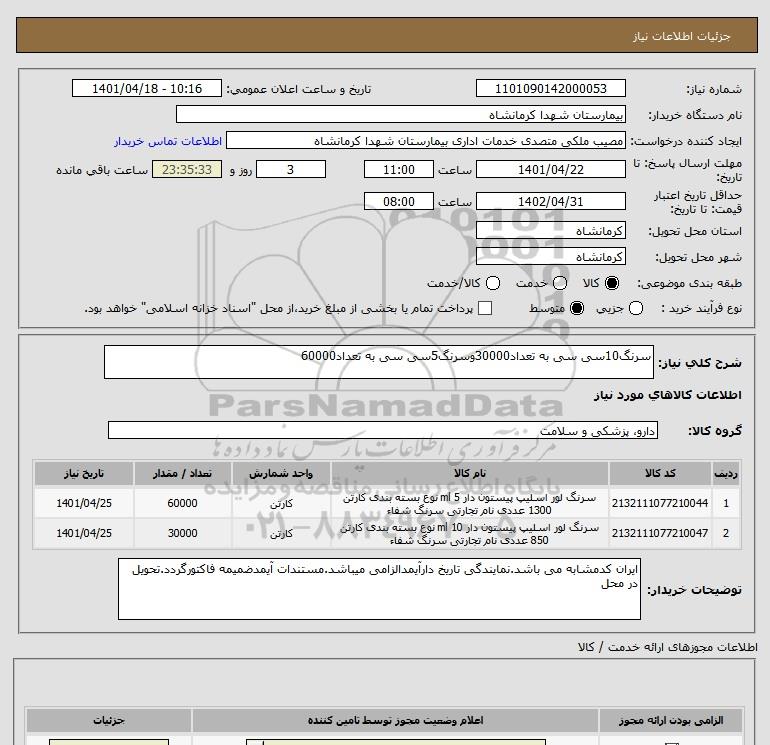Click the گروه کالا field دارو، پزشکی و سلامت
The width and height of the screenshot is (770, 745).
click(x=383, y=430)
